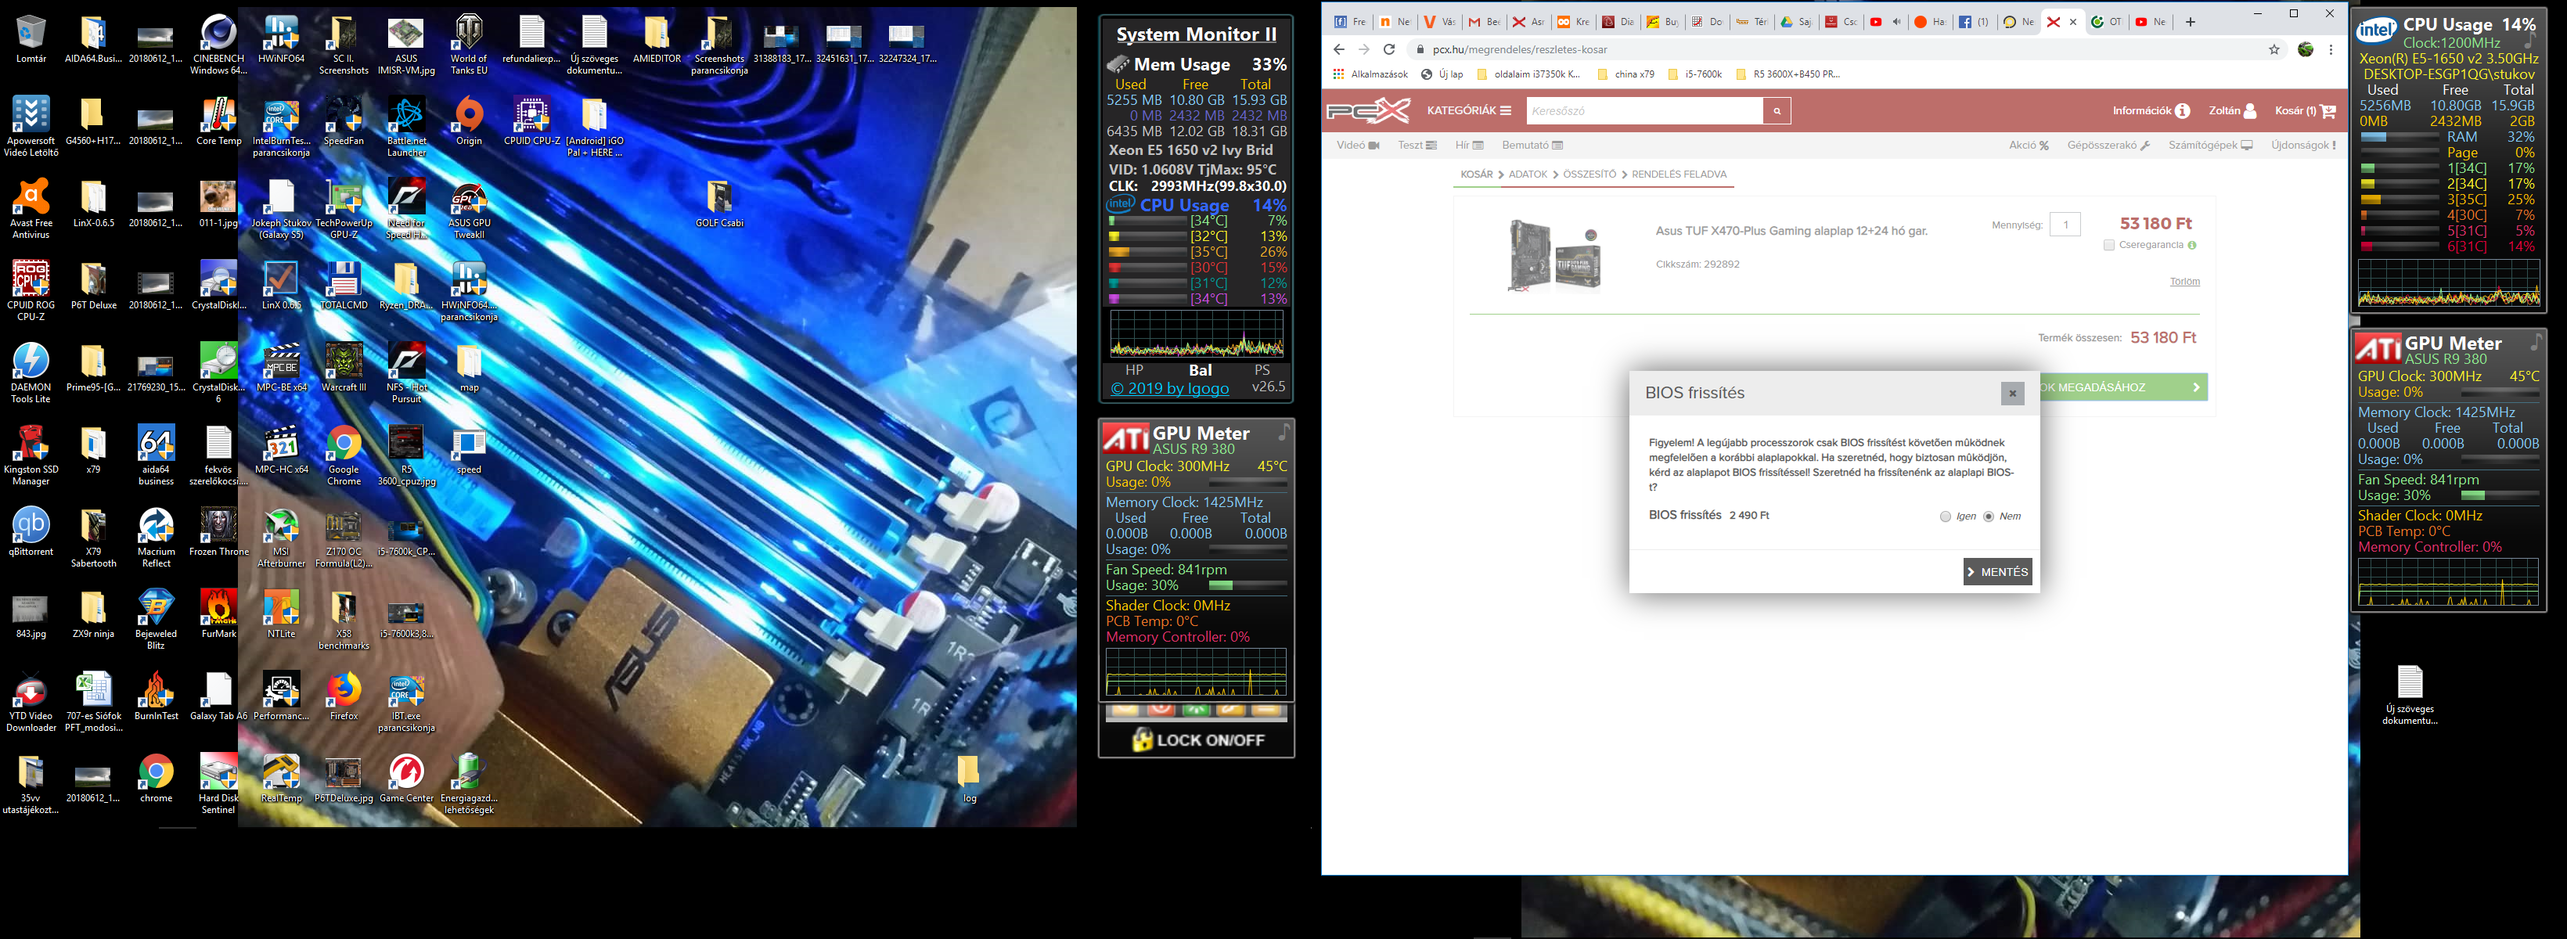Select the PS power plan in System Monitor
This screenshot has width=2567, height=939.
coord(1262,370)
